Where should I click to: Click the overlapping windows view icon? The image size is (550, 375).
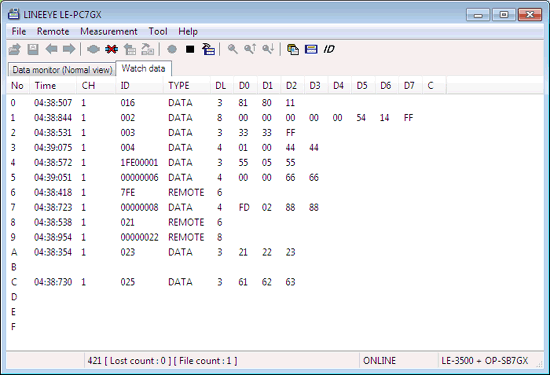pyautogui.click(x=293, y=49)
